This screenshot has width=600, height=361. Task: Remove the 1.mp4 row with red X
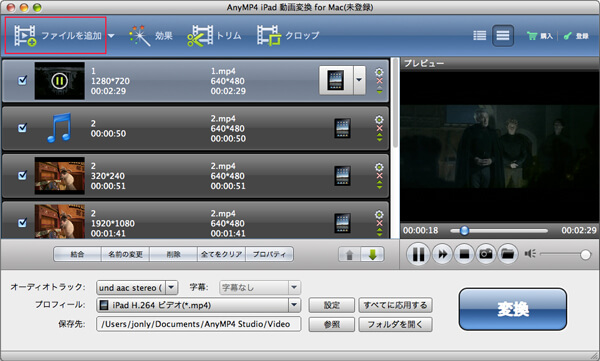[379, 81]
